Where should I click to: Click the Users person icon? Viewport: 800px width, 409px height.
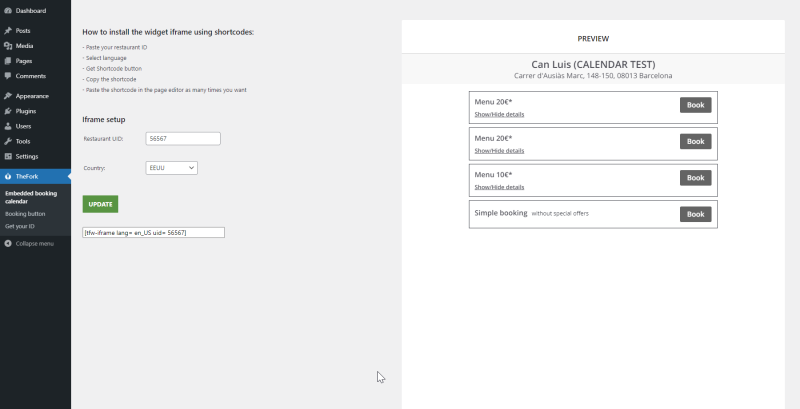pyautogui.click(x=8, y=126)
